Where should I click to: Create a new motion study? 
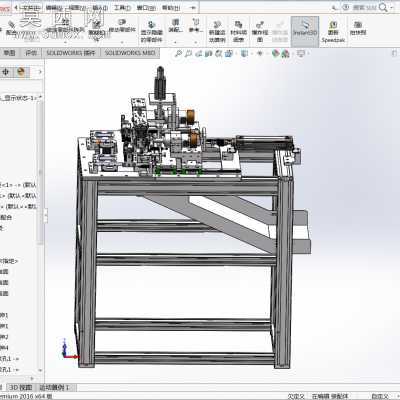pos(217,32)
